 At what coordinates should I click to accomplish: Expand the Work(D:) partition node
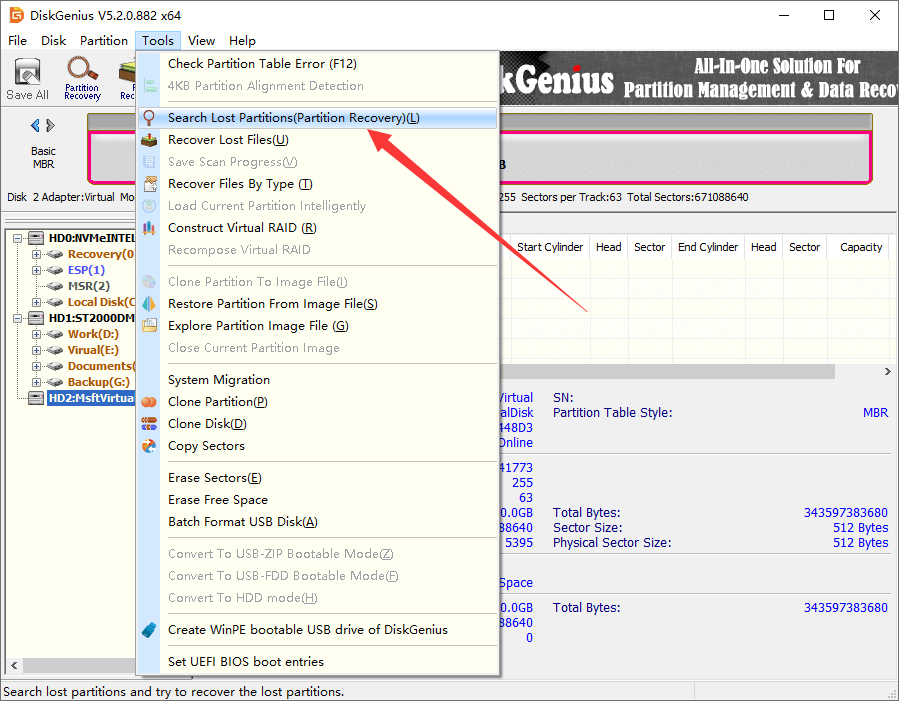pos(36,334)
